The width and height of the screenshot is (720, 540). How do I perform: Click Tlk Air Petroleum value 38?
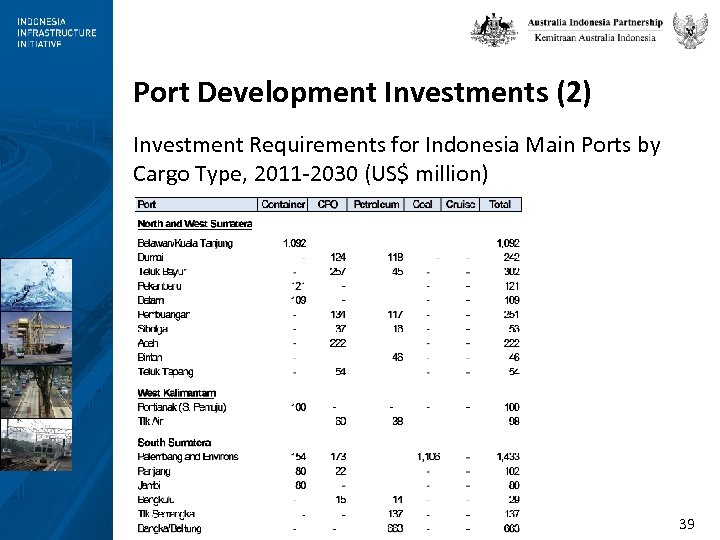[x=398, y=421]
